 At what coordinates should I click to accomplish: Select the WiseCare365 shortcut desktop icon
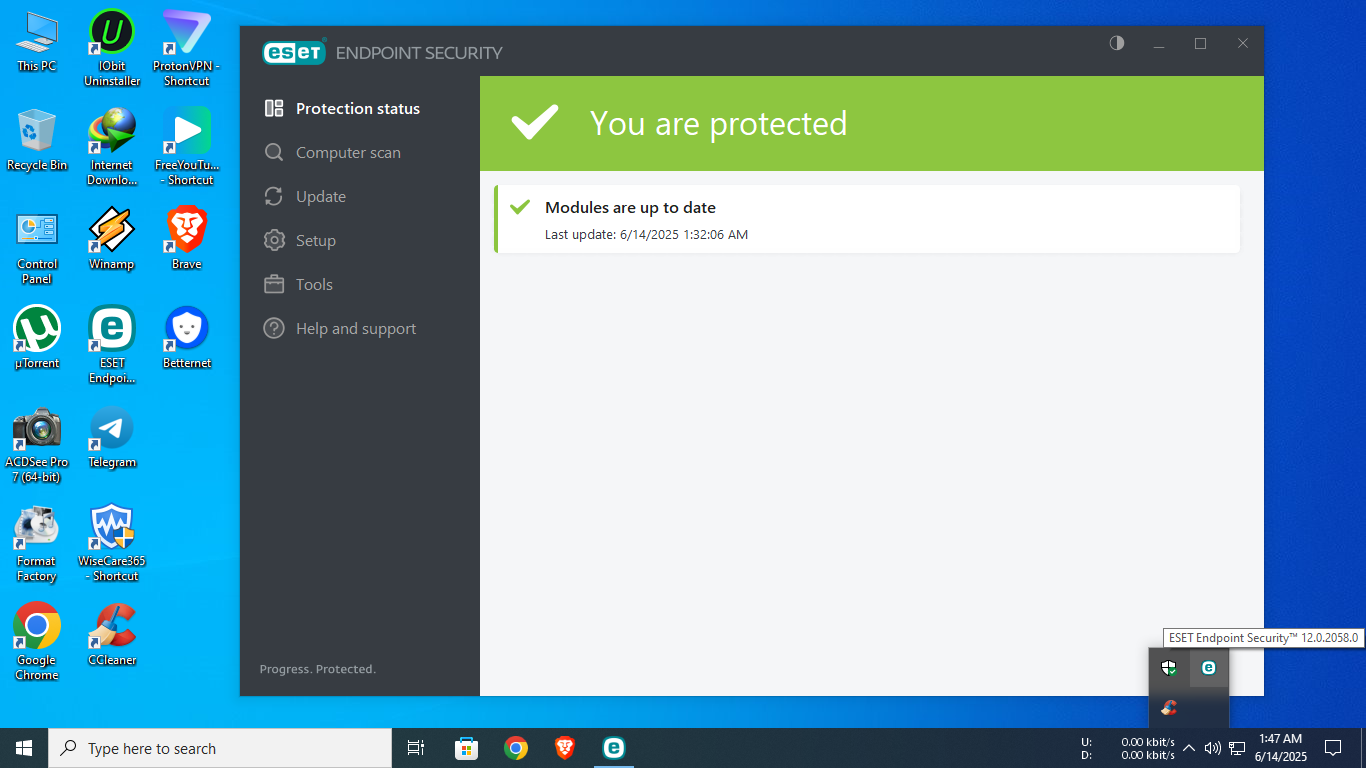tap(112, 543)
